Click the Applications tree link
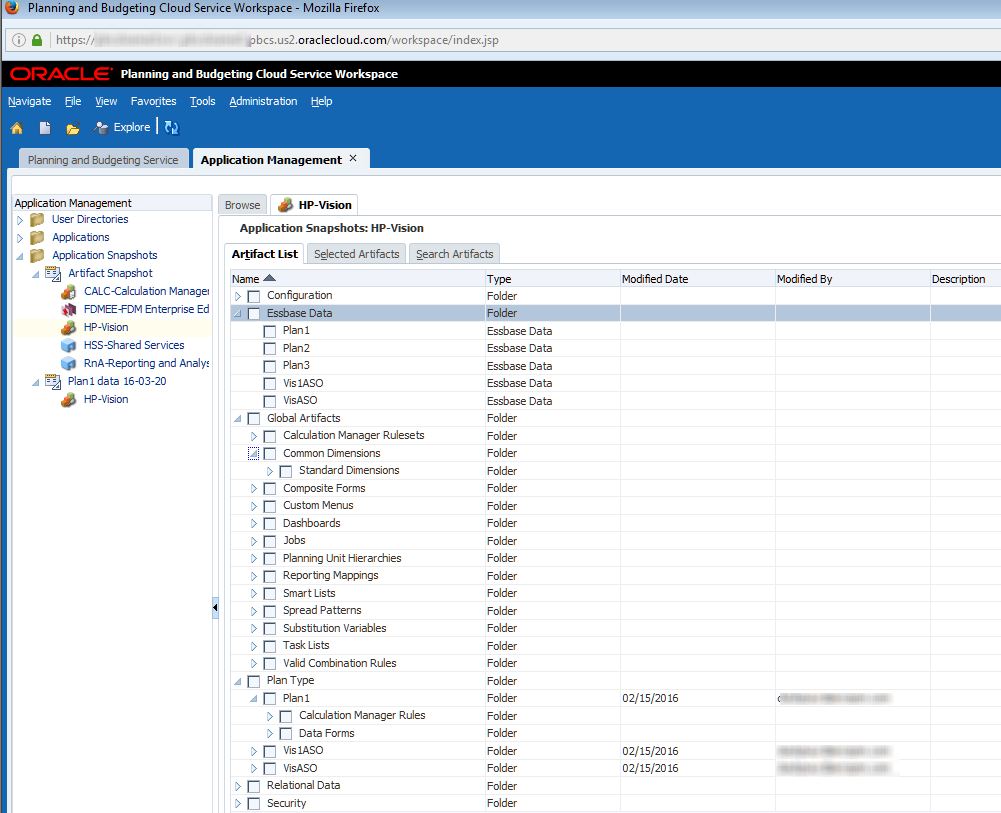Image resolution: width=1001 pixels, height=813 pixels. (80, 237)
